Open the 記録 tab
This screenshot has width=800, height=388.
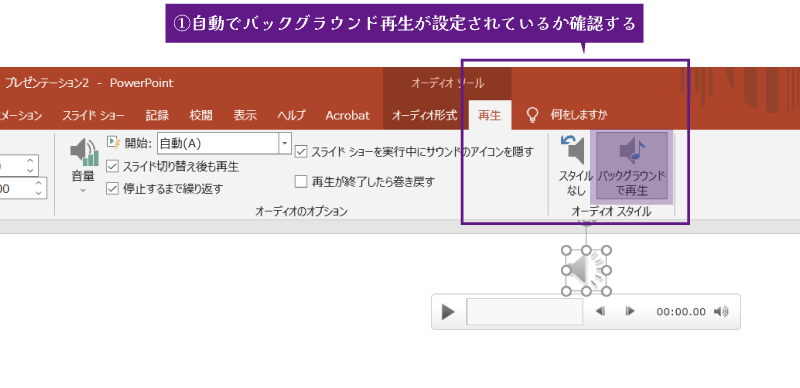pyautogui.click(x=157, y=115)
